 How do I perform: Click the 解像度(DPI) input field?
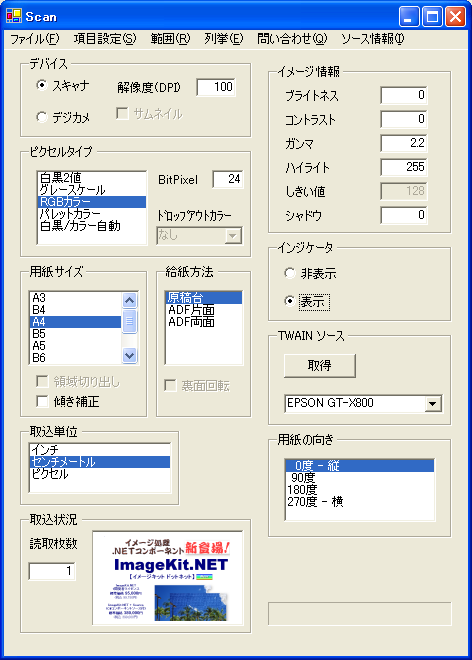click(216, 87)
